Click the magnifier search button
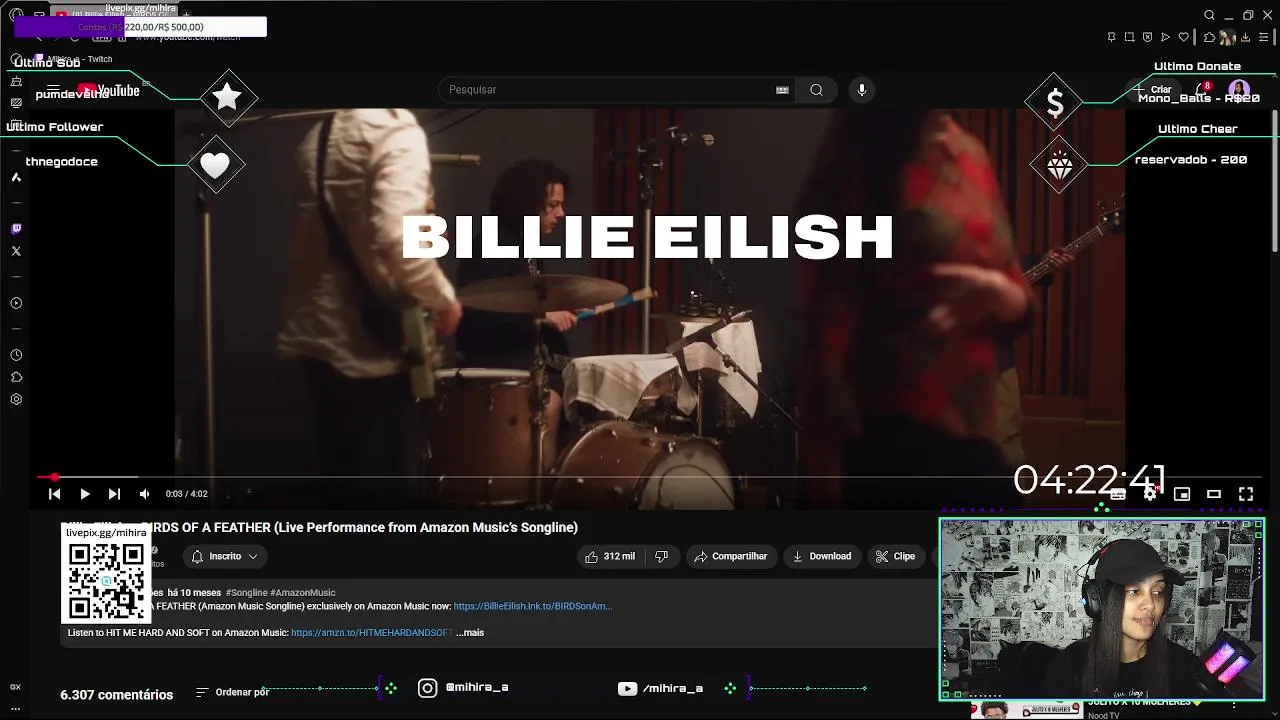 point(817,90)
